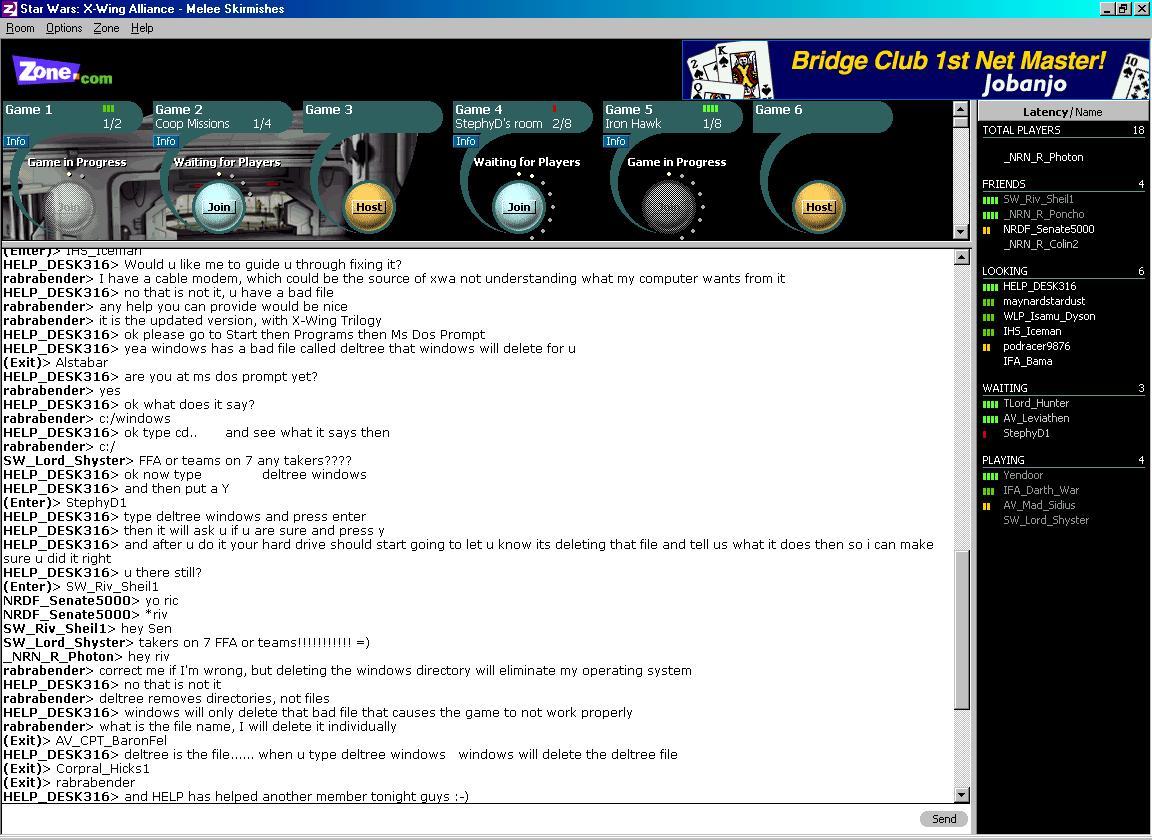Click the LOOKING section header
Viewport: 1152px width, 840px height.
click(1063, 271)
